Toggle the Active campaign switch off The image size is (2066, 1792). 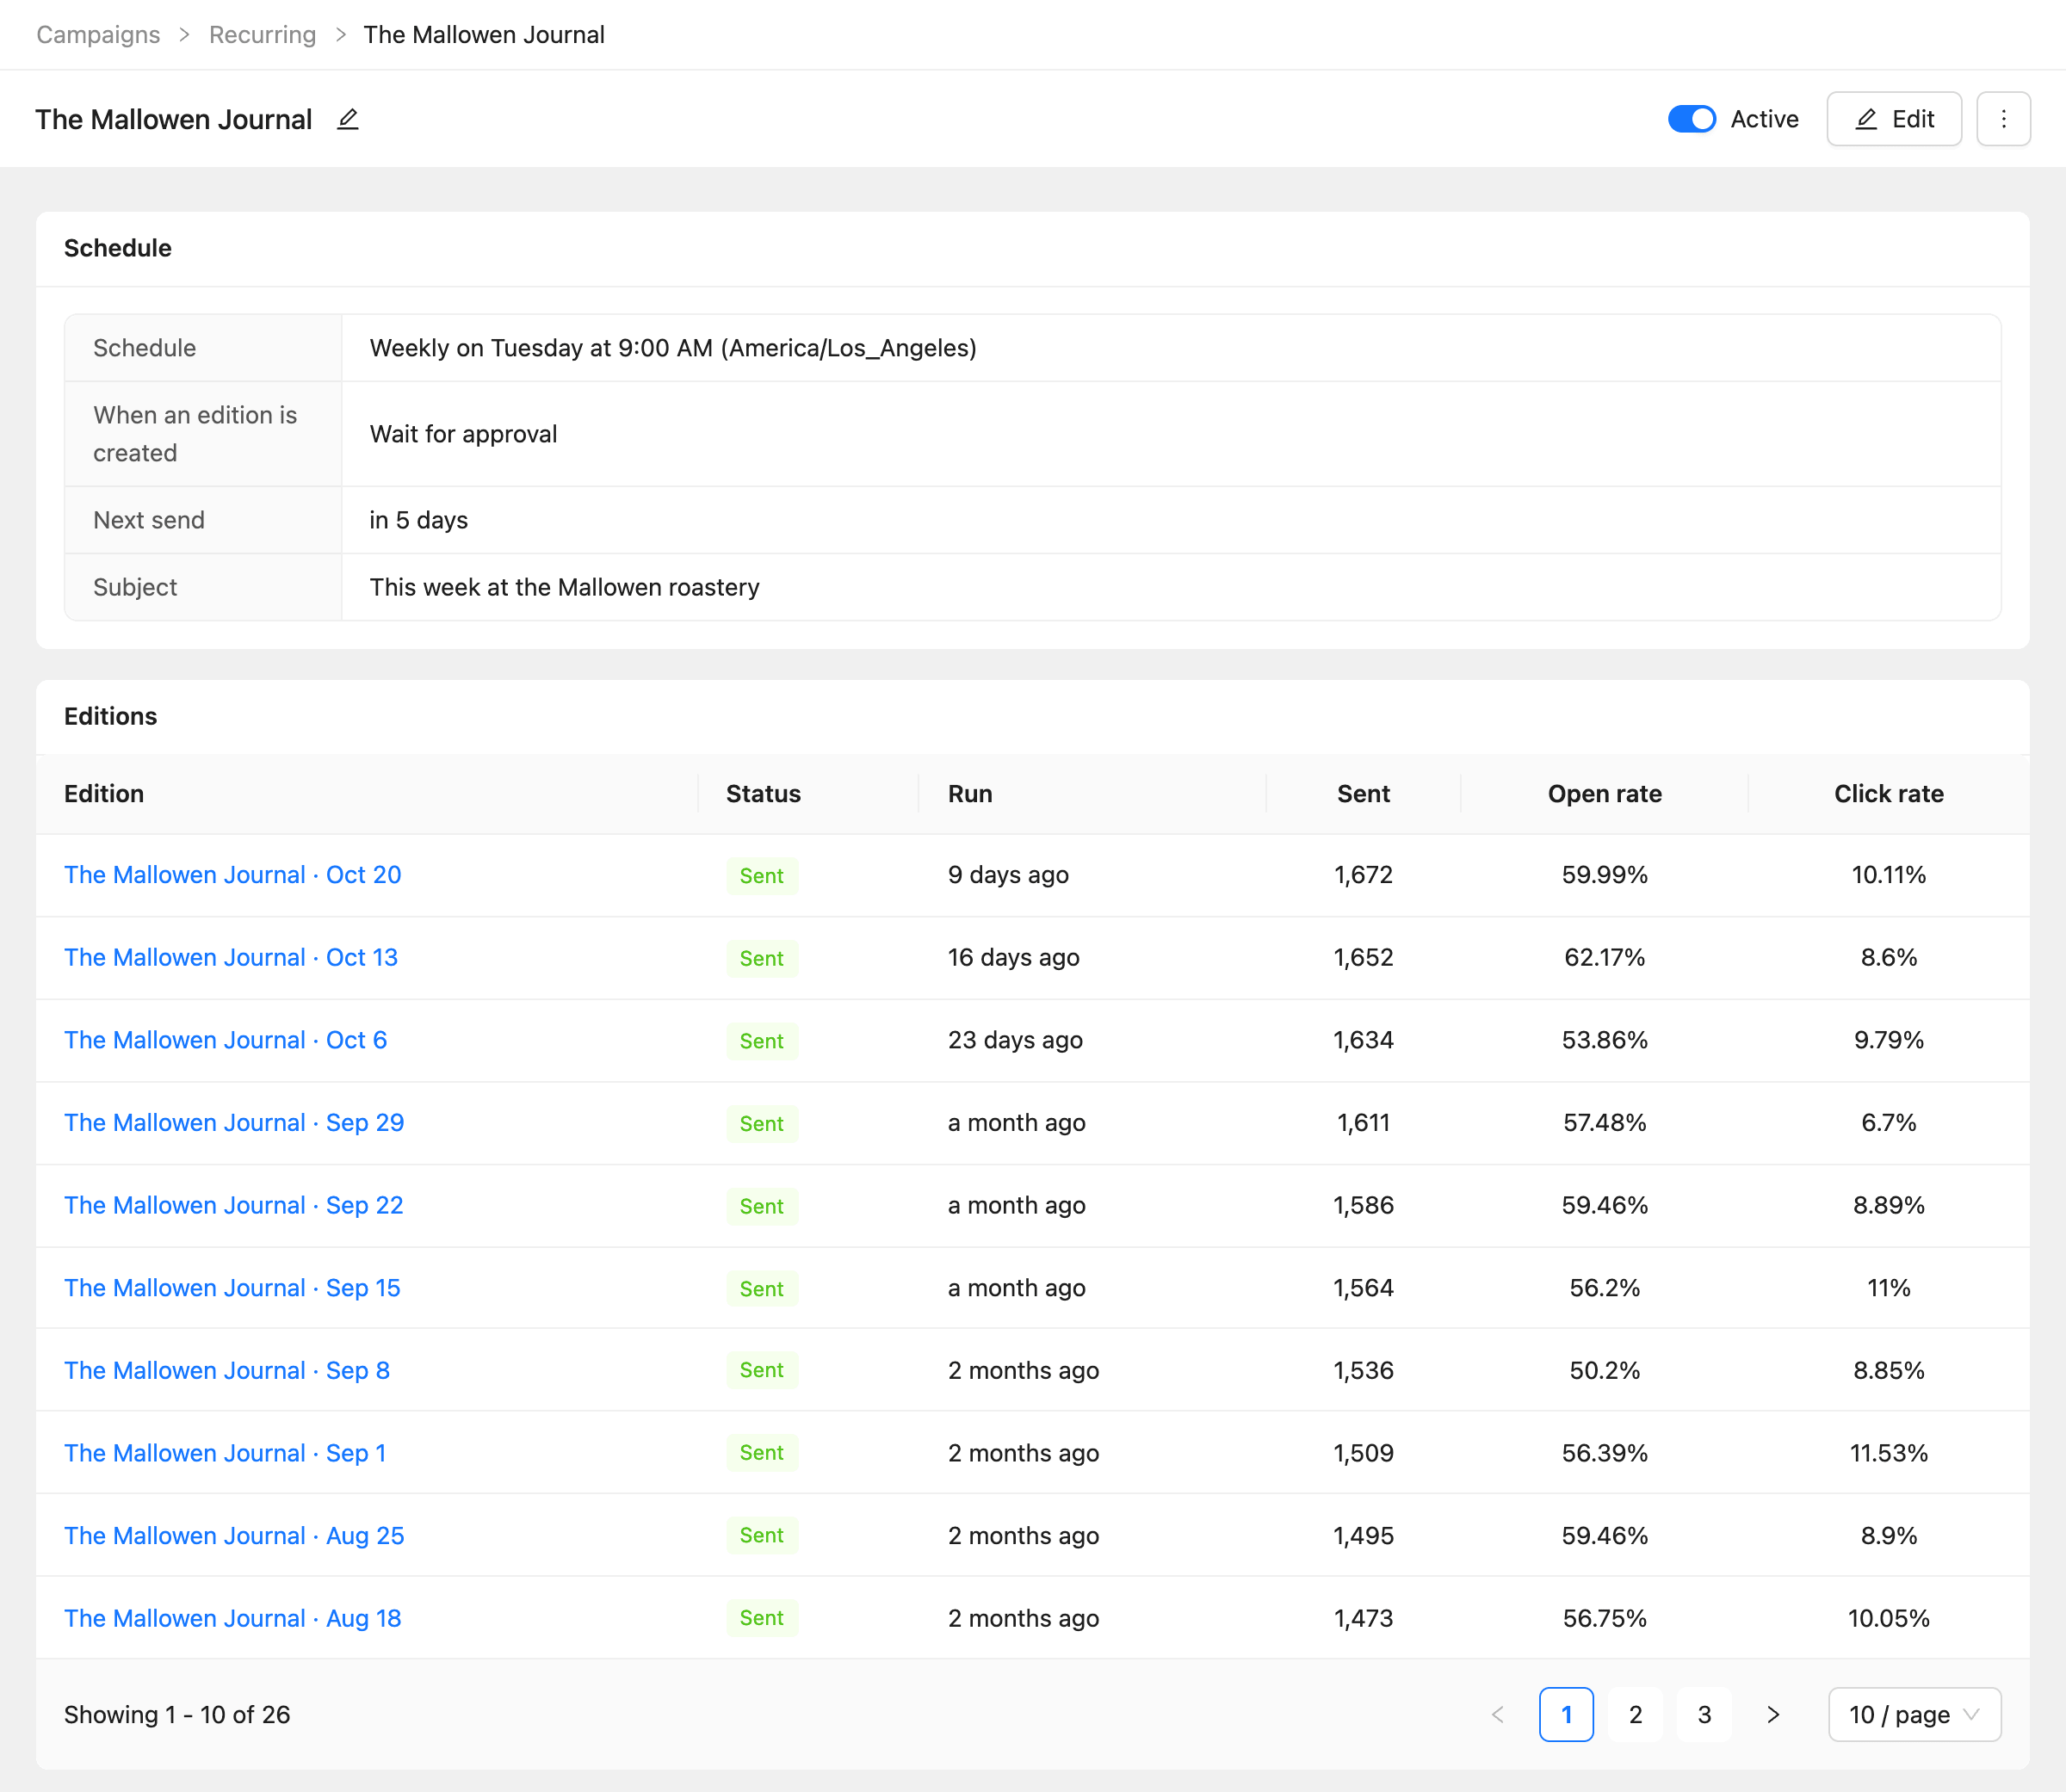click(1692, 119)
